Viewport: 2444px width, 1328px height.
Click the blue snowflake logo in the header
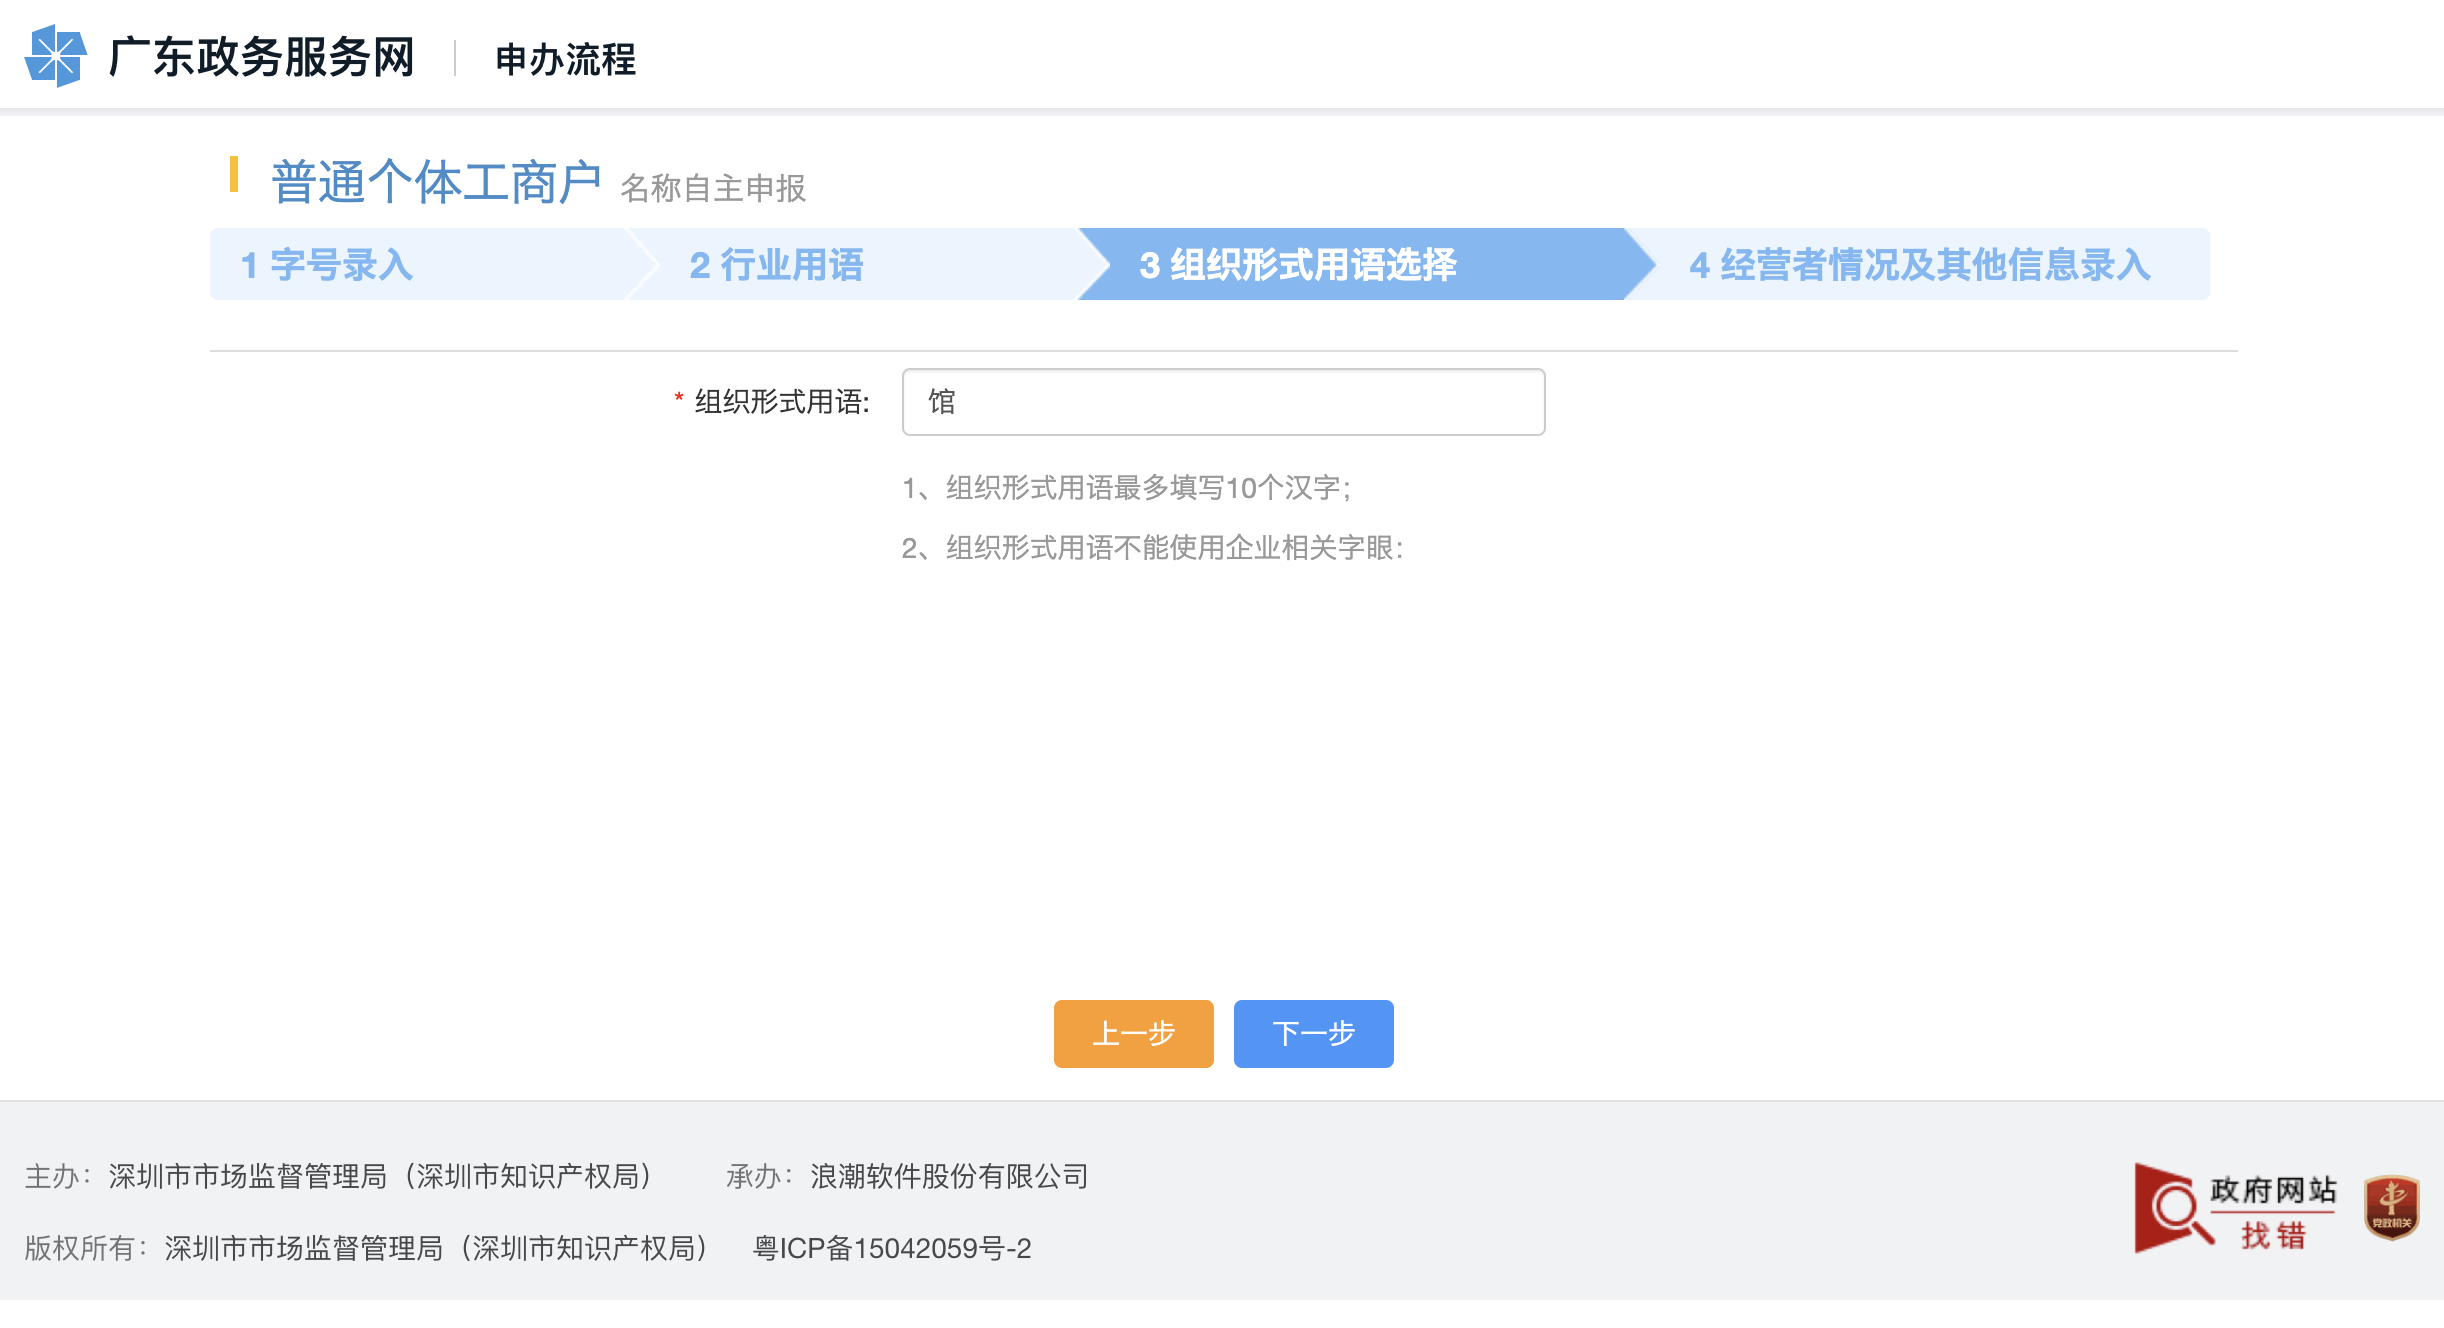pyautogui.click(x=57, y=58)
